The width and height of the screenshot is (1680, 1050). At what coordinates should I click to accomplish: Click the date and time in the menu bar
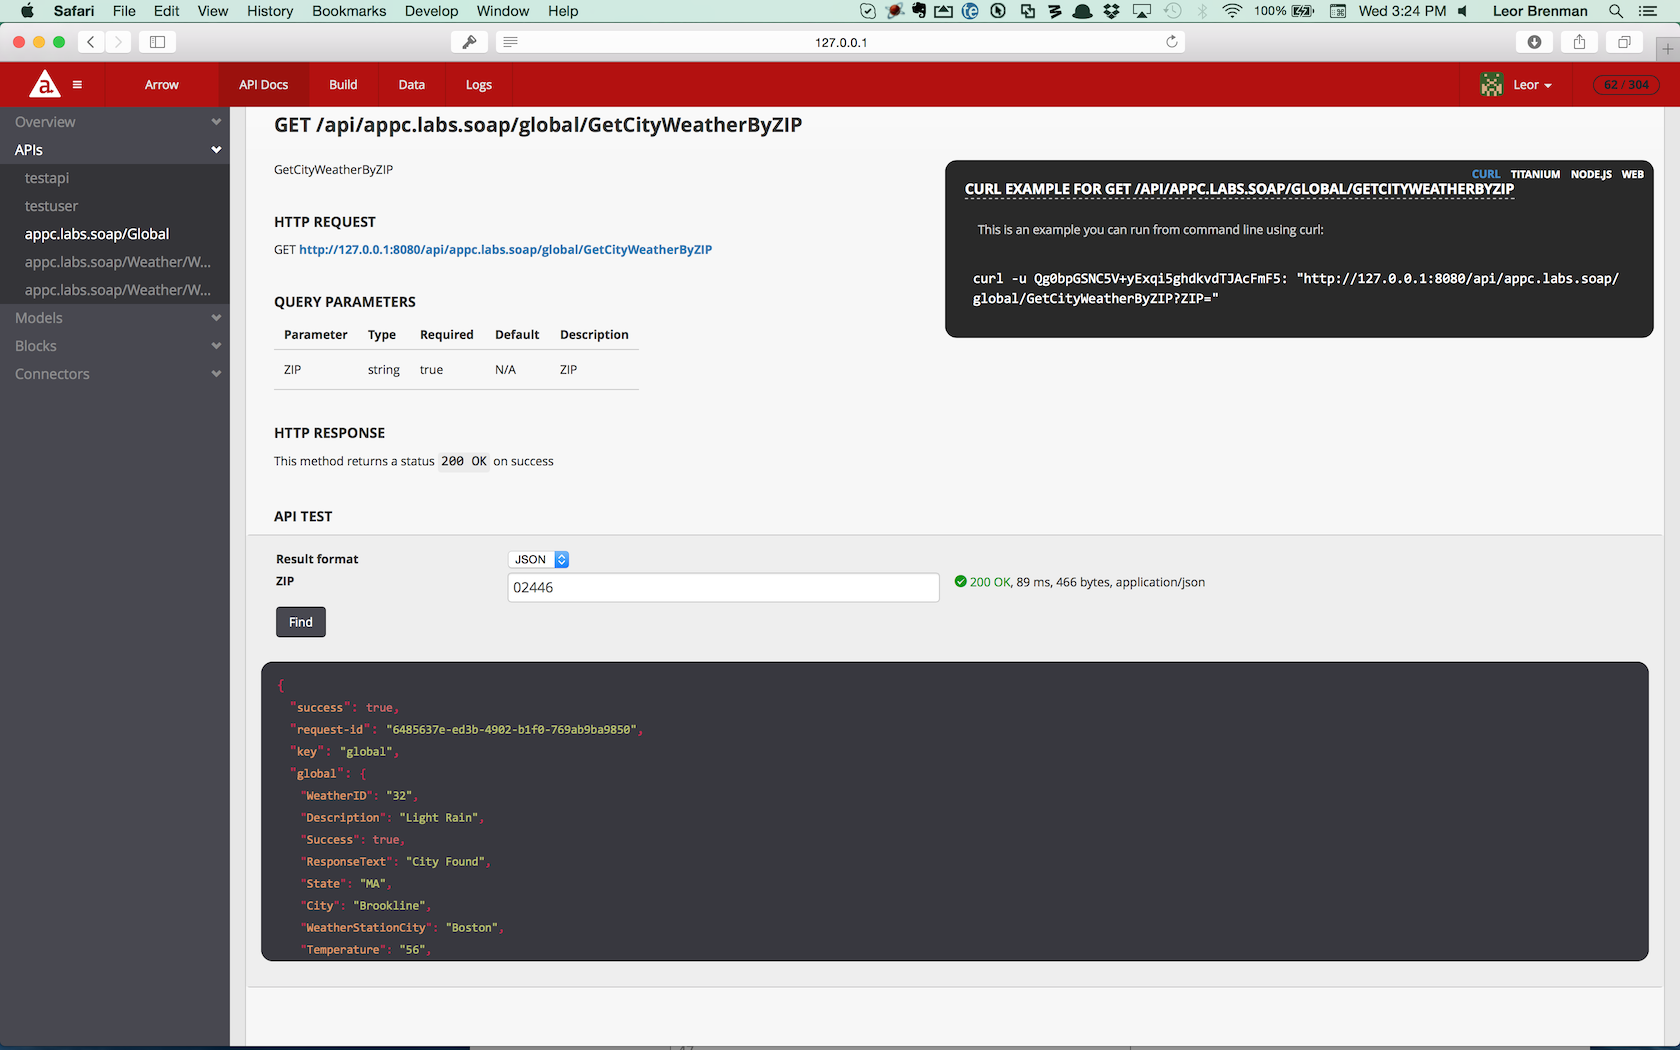click(1402, 11)
